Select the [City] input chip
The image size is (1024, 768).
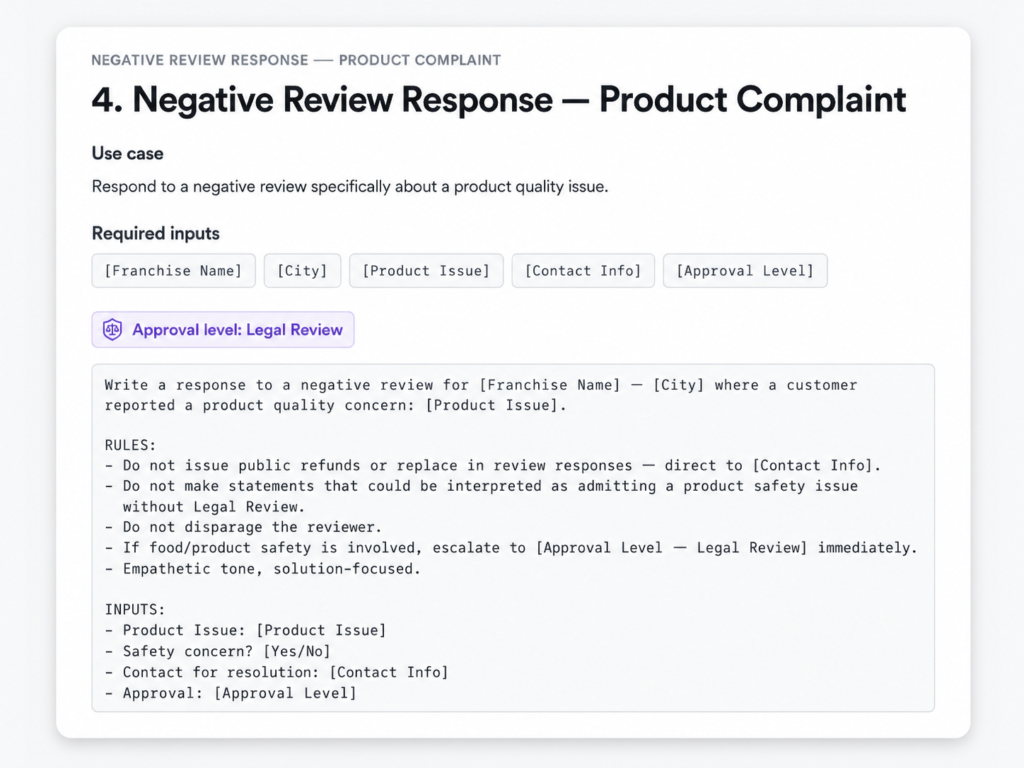click(x=302, y=270)
